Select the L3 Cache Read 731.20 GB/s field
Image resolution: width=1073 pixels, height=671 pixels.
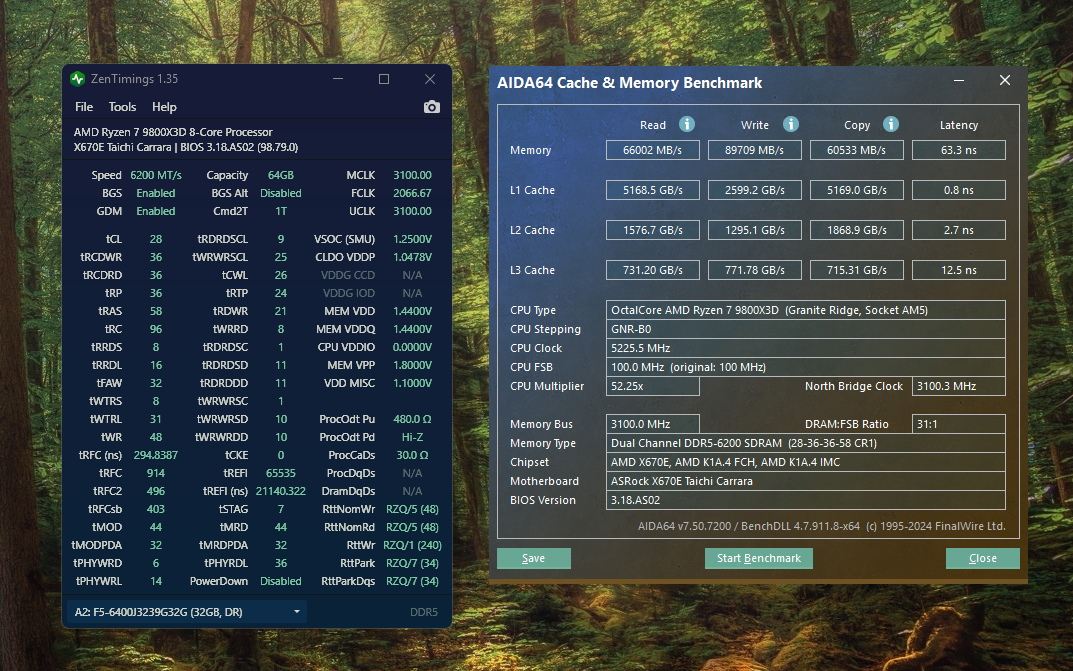click(653, 270)
